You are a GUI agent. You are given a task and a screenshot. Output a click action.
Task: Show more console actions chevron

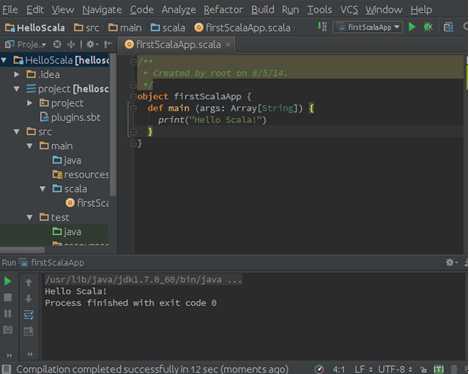point(30,354)
